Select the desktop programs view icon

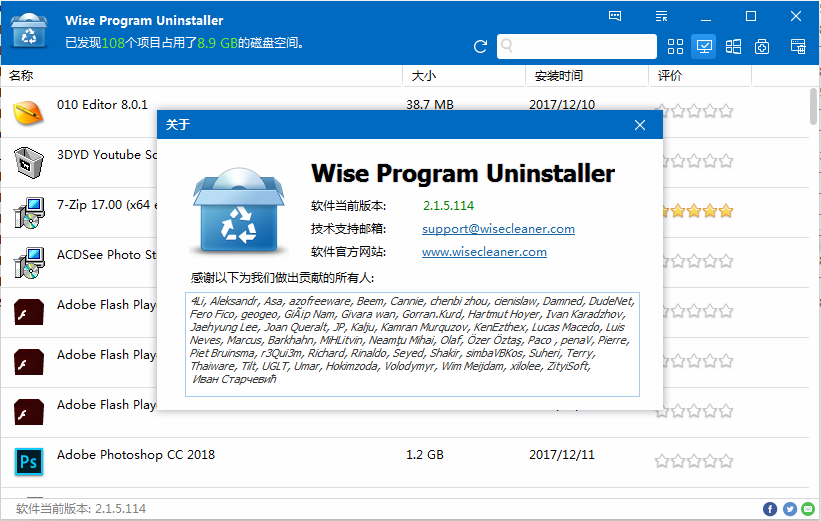(704, 47)
